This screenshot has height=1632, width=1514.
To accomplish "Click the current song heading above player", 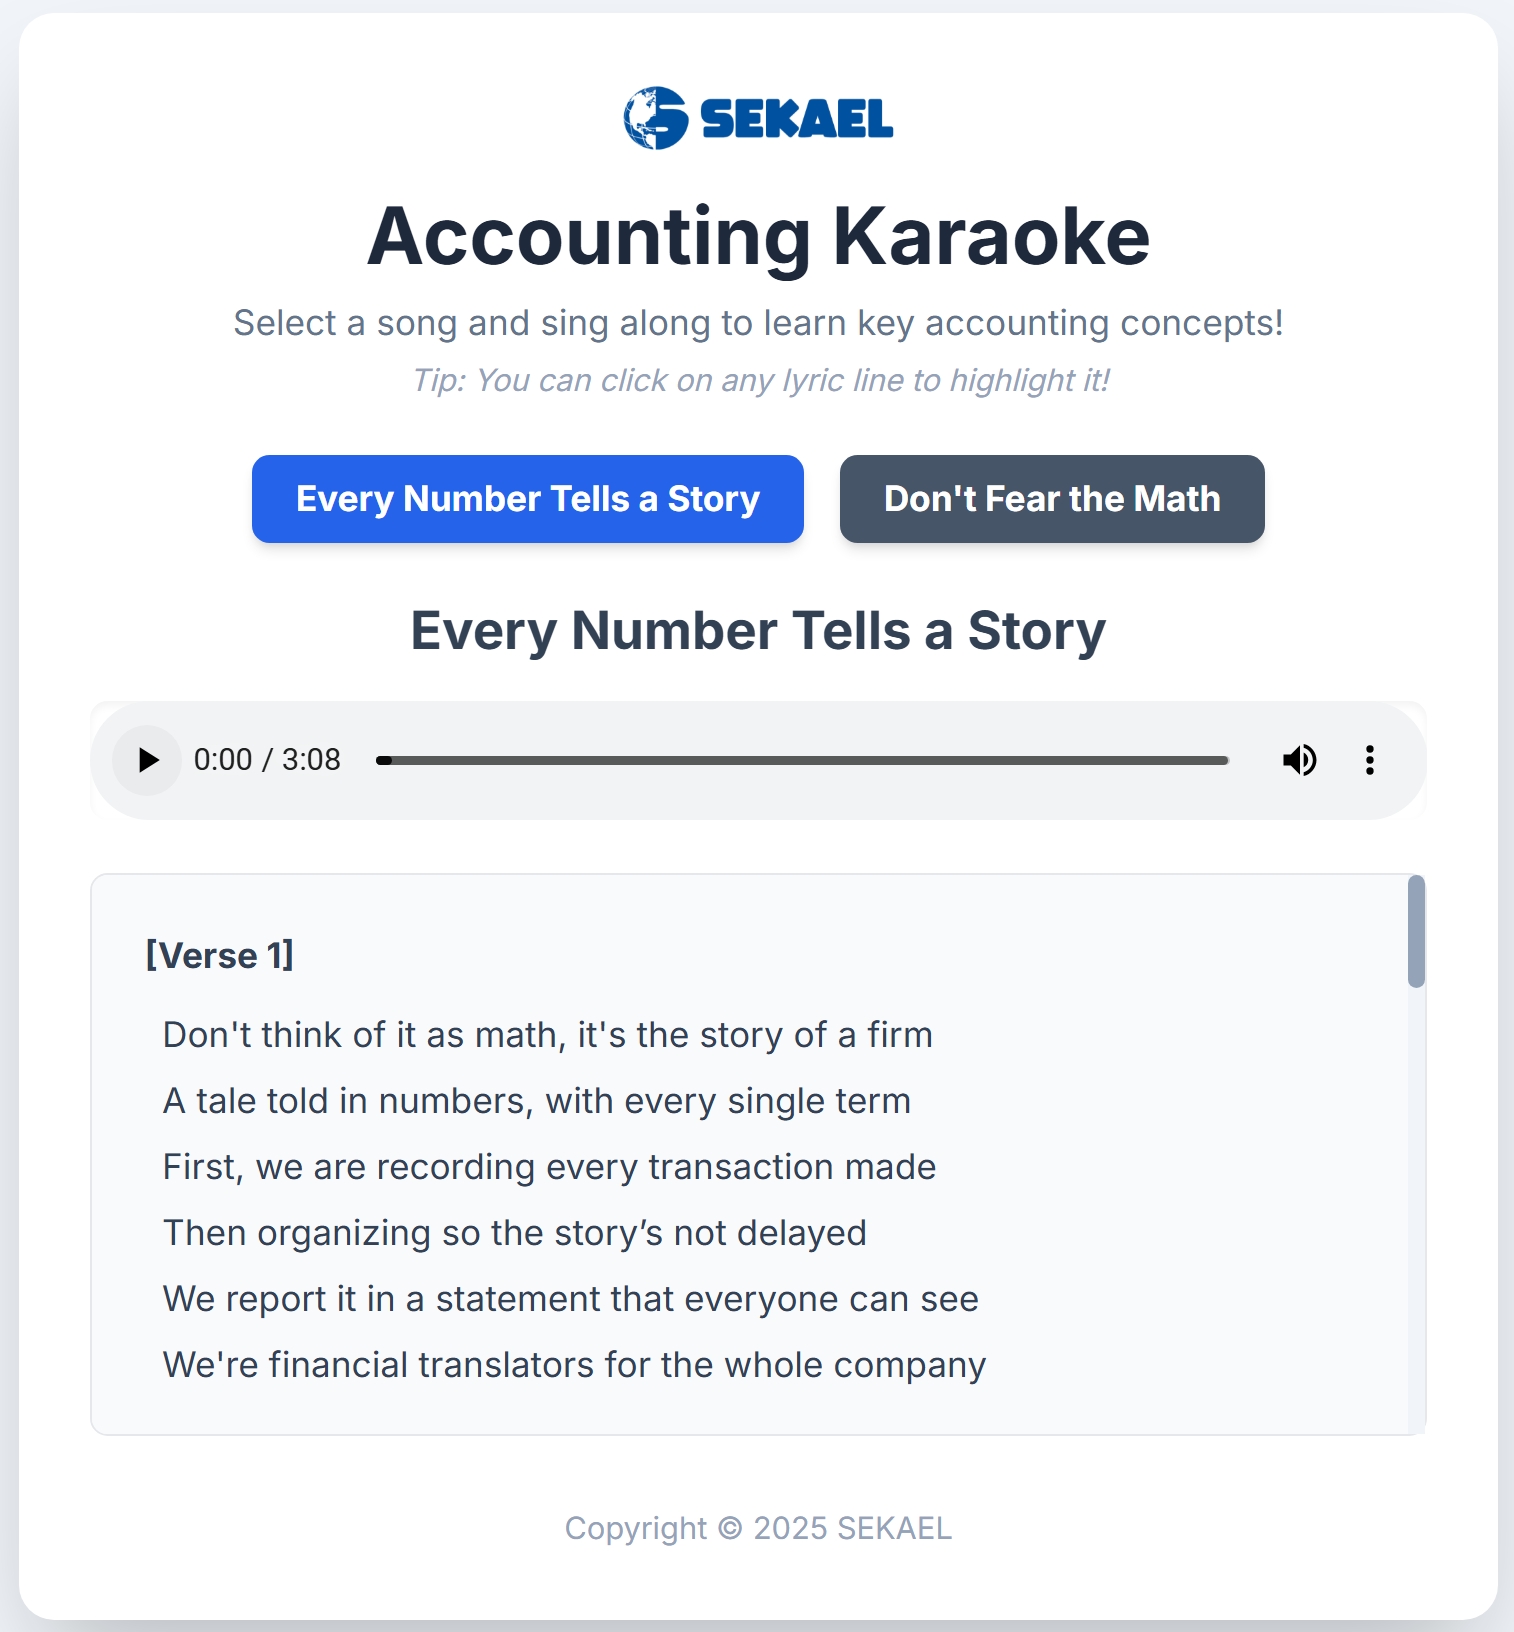I will pos(758,631).
